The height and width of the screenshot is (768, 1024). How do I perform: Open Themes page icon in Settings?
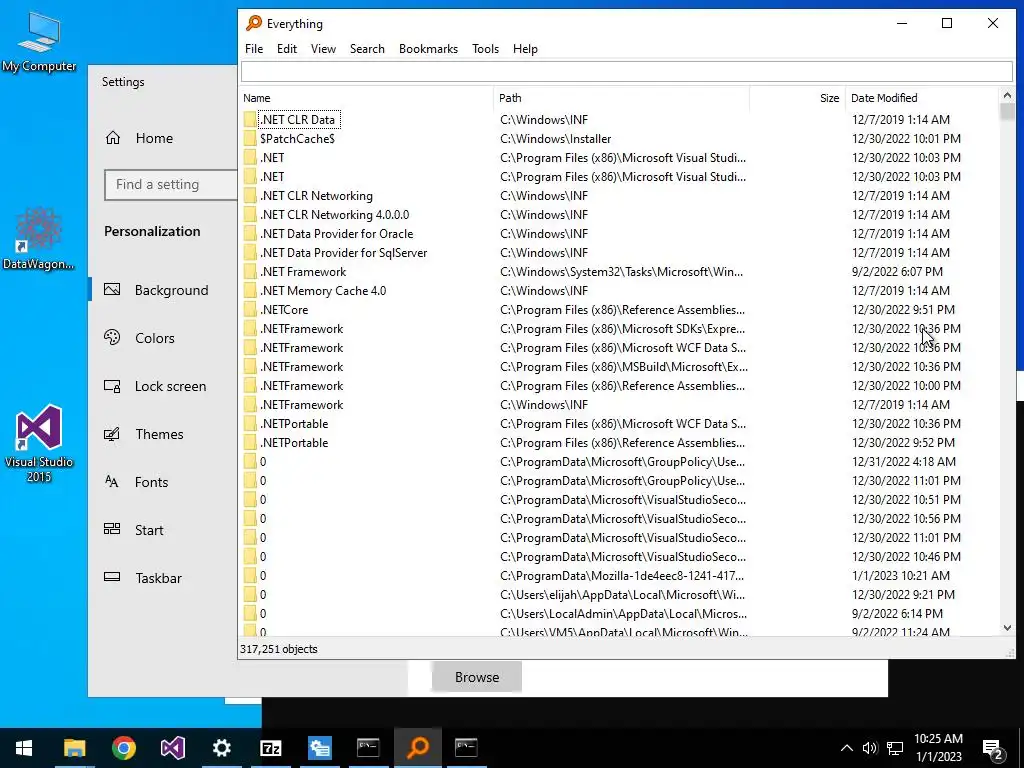point(112,434)
